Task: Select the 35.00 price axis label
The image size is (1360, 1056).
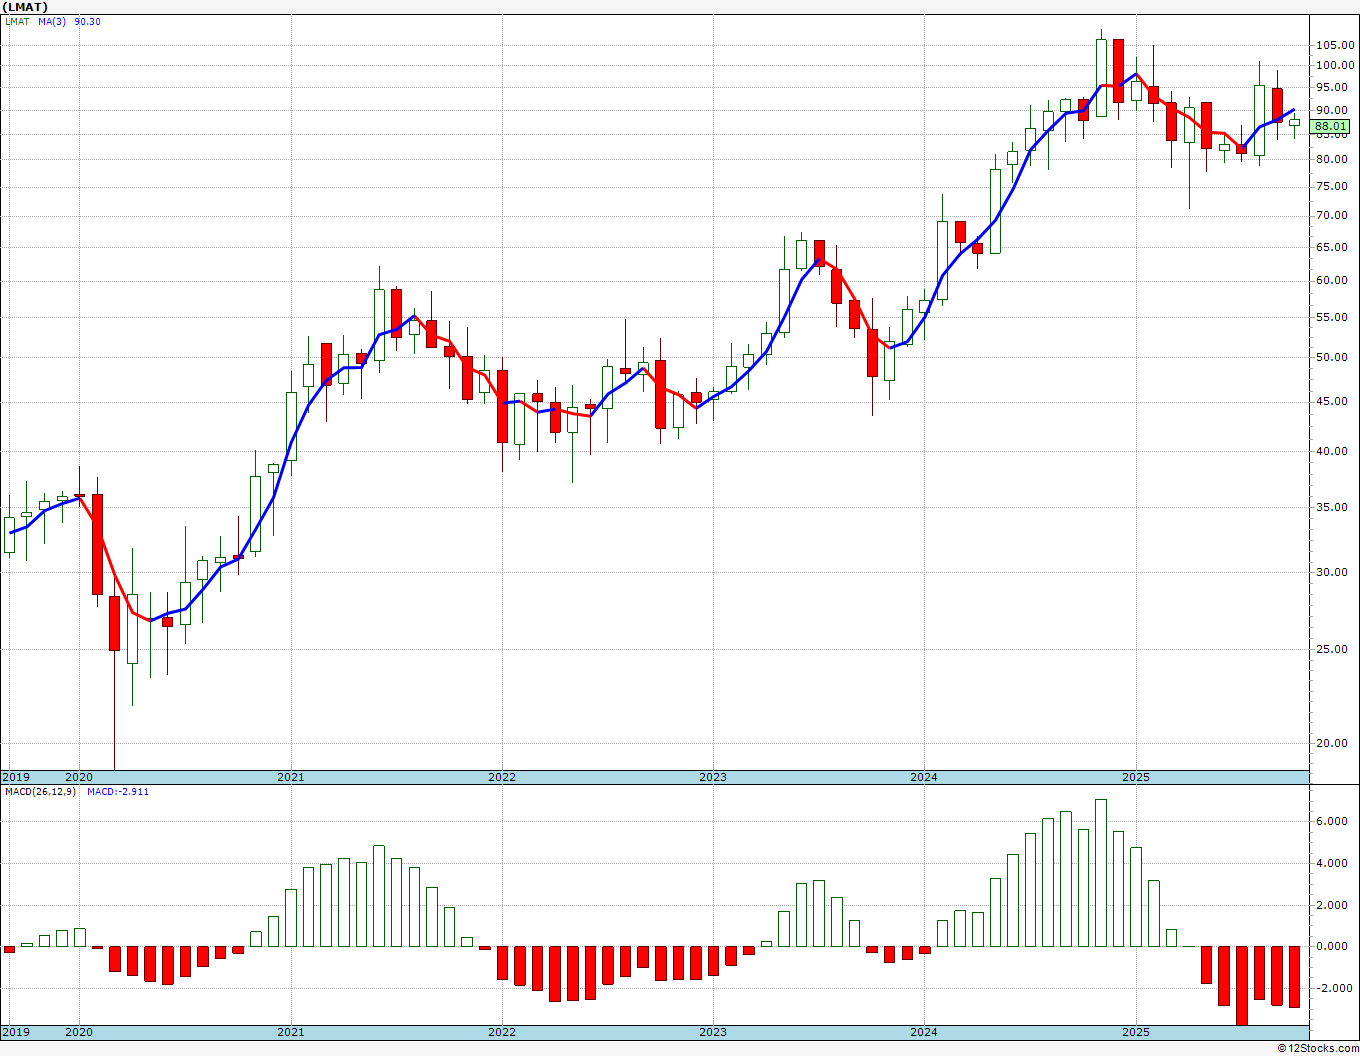Action: 1334,508
